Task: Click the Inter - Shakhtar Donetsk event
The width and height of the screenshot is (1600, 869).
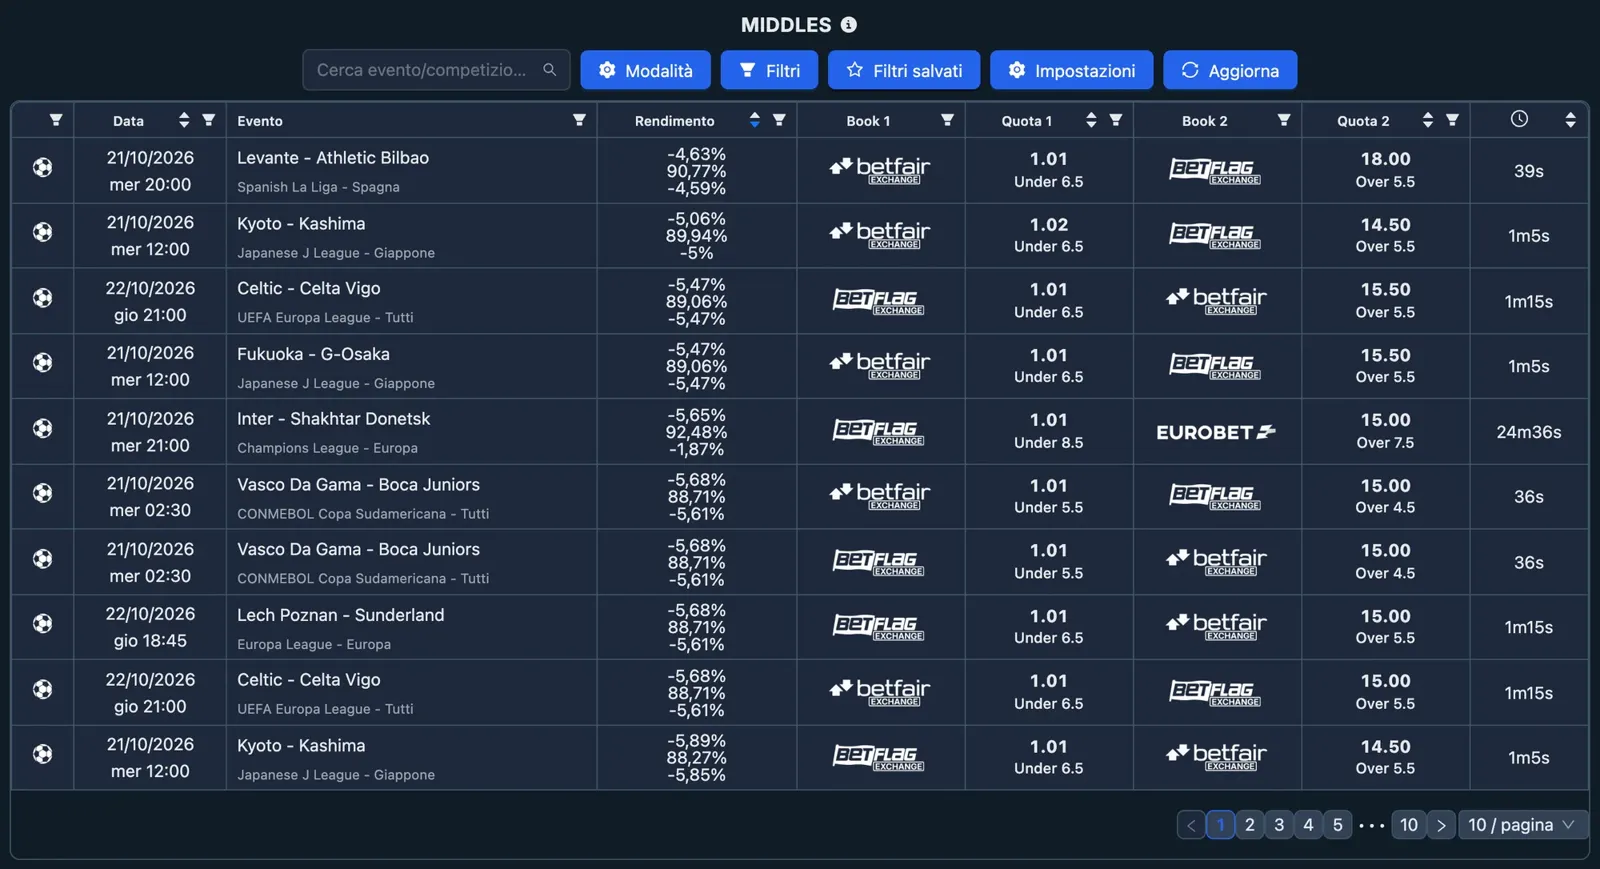Action: pyautogui.click(x=333, y=419)
